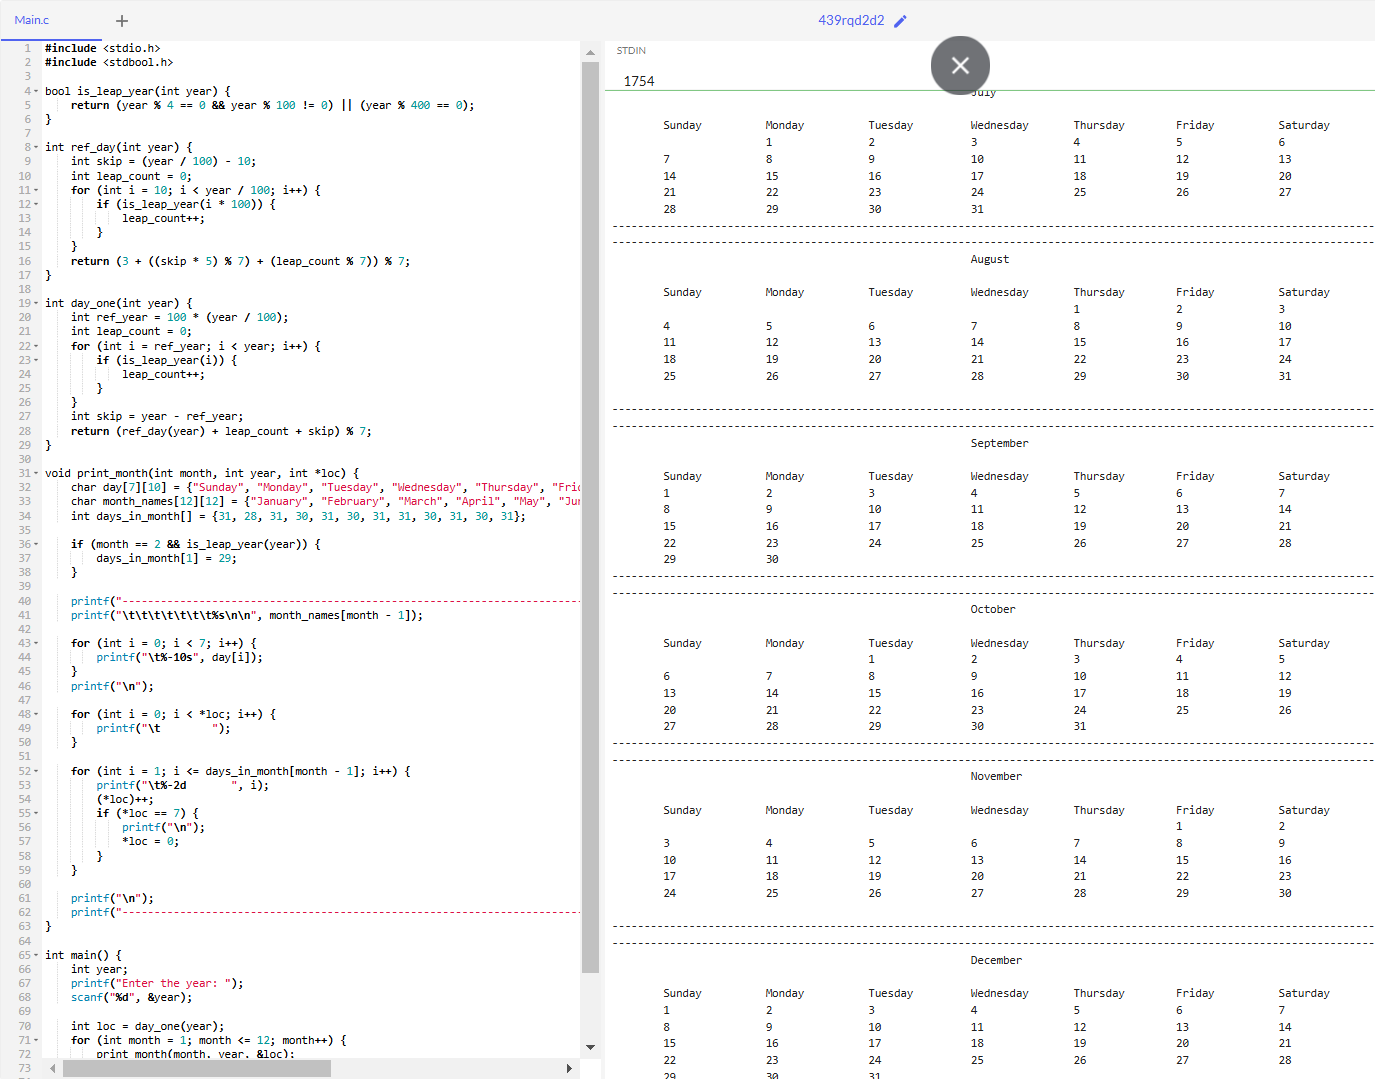Collapse the main function at line 65
This screenshot has height=1079, width=1375.
click(37, 955)
